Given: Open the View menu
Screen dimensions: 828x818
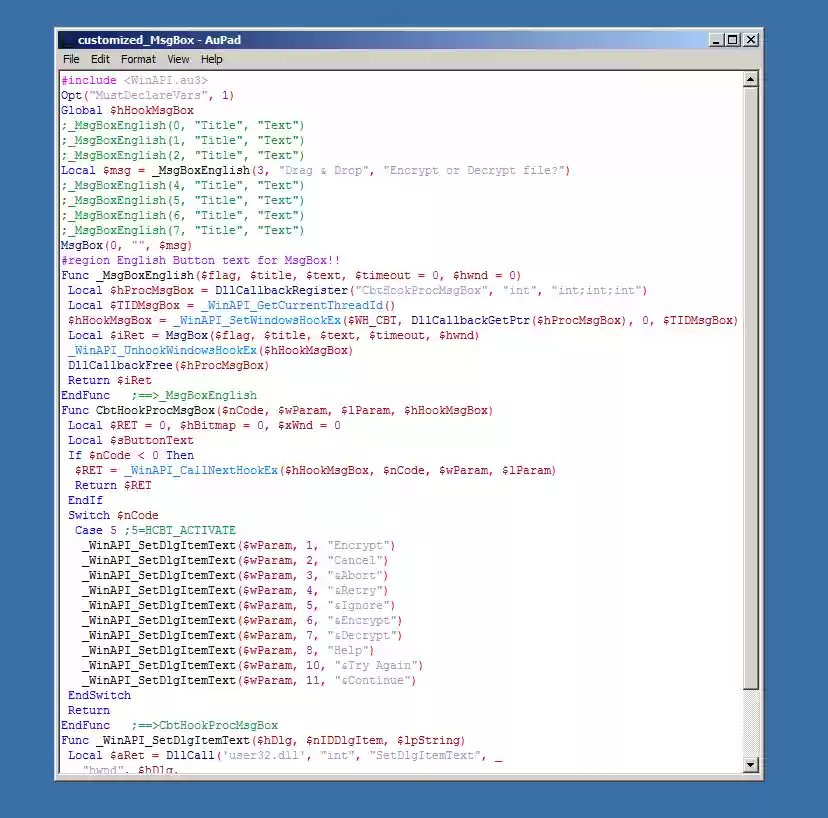Looking at the screenshot, I should (x=178, y=59).
